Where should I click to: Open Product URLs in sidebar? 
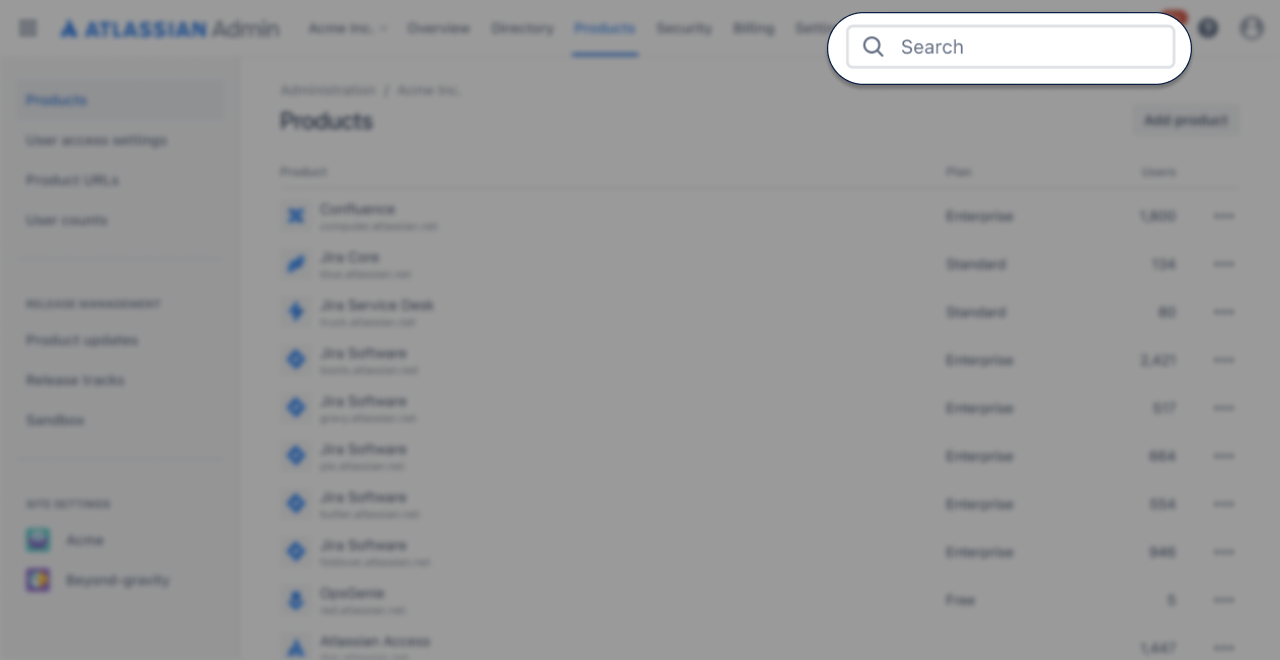click(72, 180)
